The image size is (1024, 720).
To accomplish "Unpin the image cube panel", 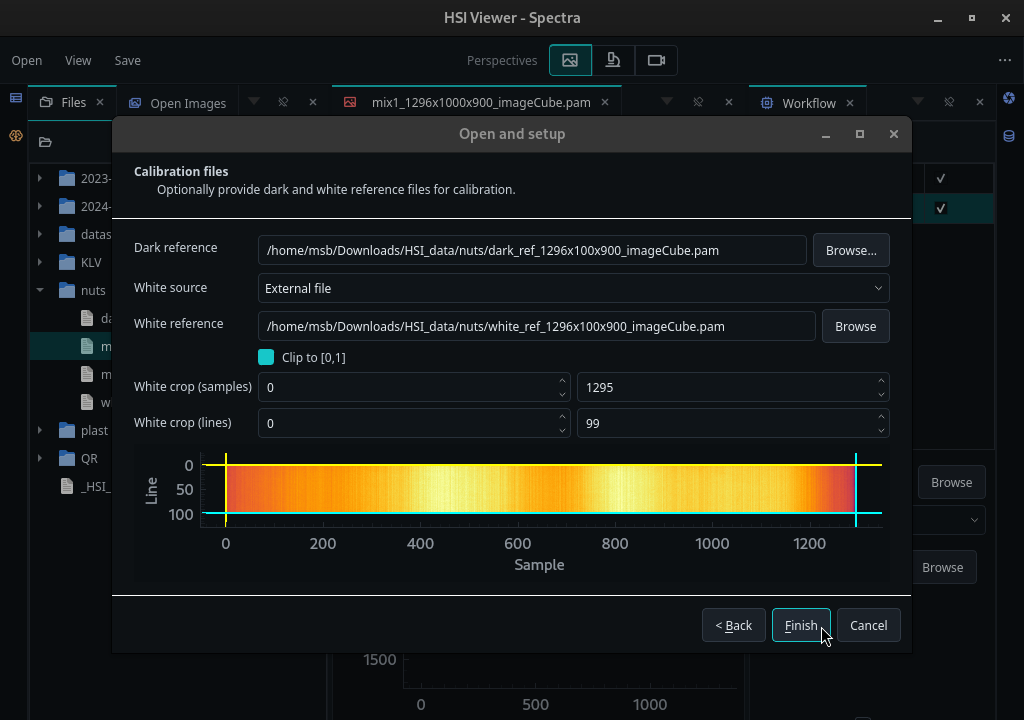I will 698,102.
